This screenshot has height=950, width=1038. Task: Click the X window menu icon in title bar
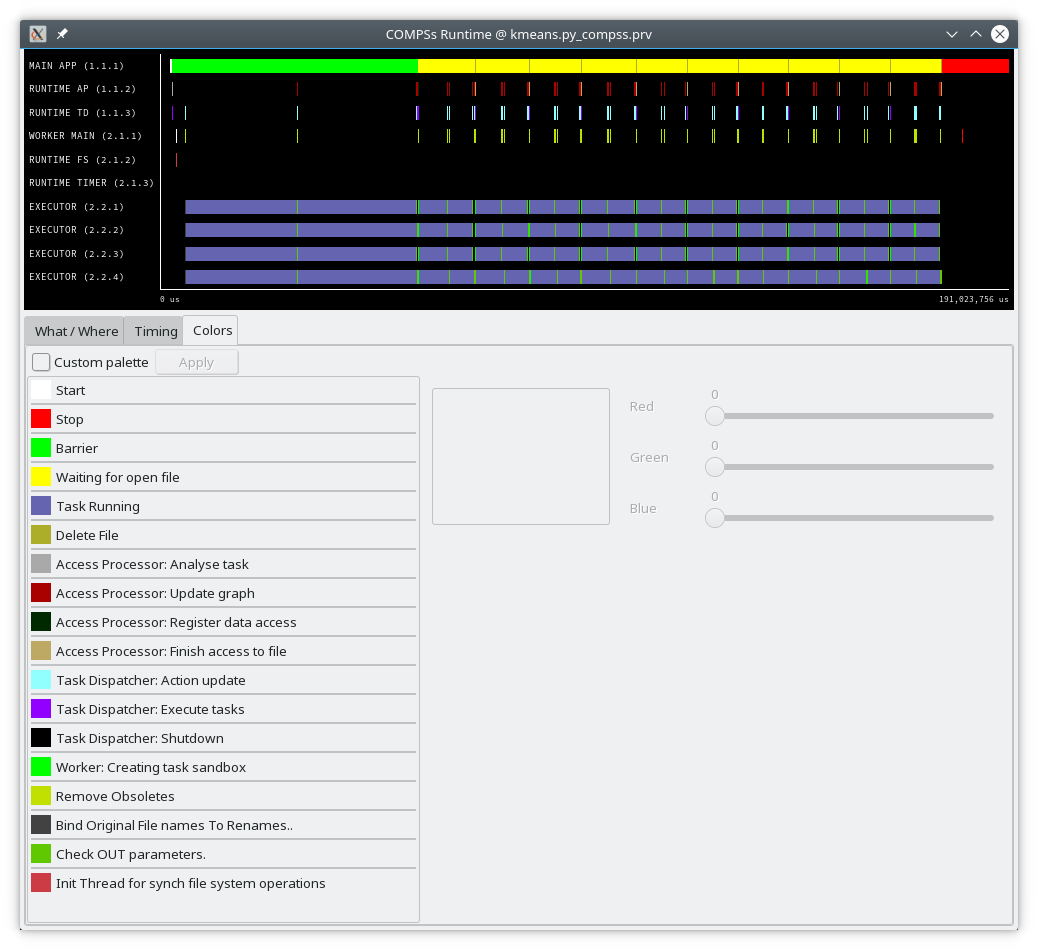coord(38,34)
